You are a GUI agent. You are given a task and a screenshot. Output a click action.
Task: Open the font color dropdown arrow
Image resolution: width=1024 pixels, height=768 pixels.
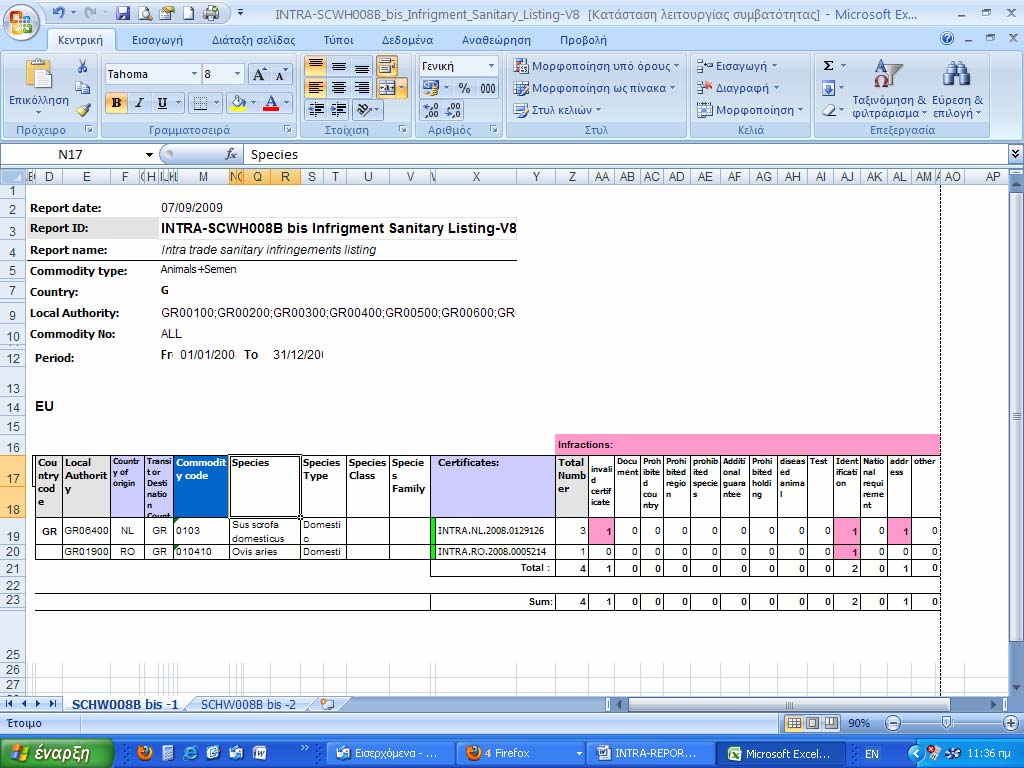click(x=286, y=103)
